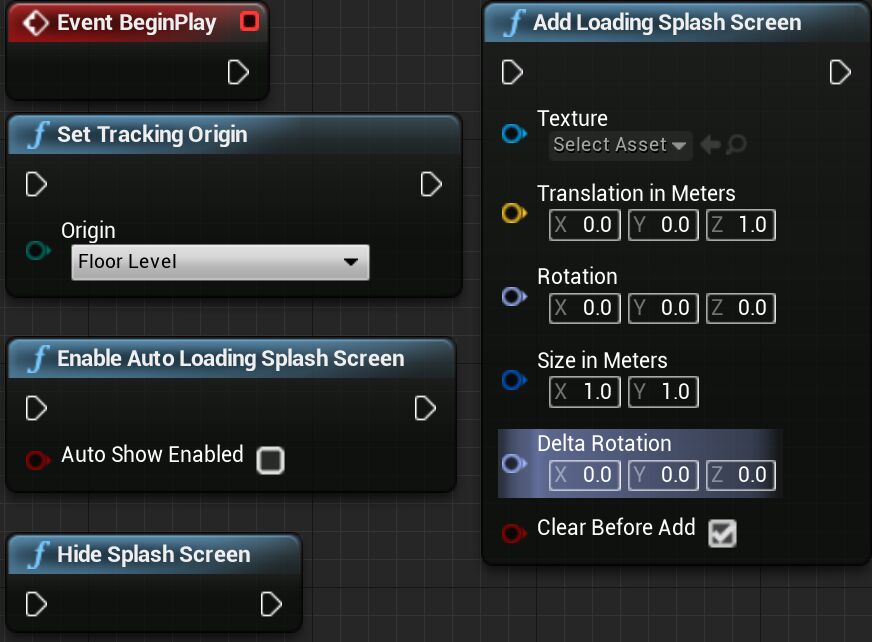Select Enable Auto Loading Splash Screen node header

(x=231, y=359)
